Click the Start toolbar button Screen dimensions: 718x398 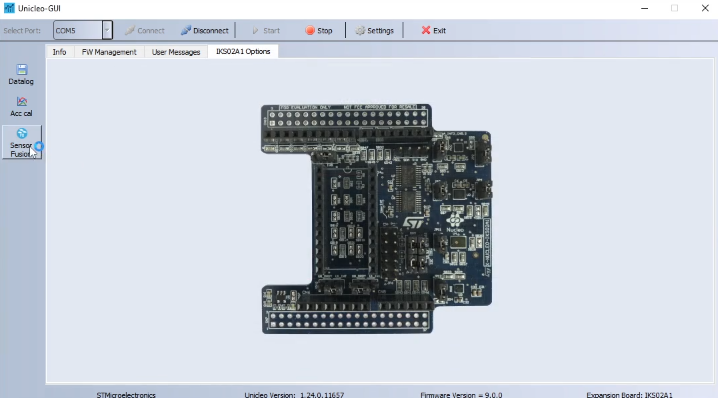coord(266,31)
